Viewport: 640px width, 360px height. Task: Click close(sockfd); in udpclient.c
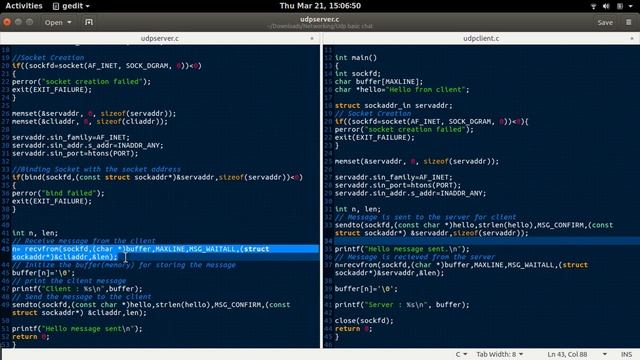[x=364, y=321]
